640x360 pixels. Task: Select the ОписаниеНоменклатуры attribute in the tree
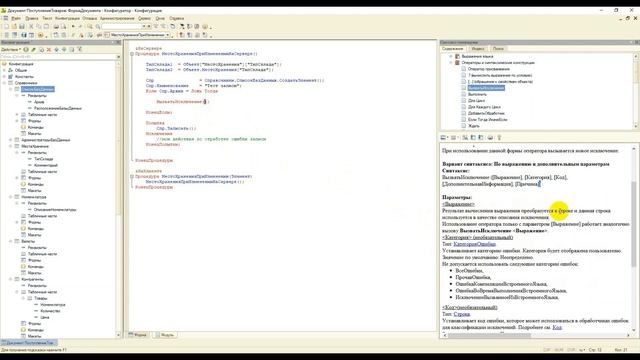(x=55, y=209)
